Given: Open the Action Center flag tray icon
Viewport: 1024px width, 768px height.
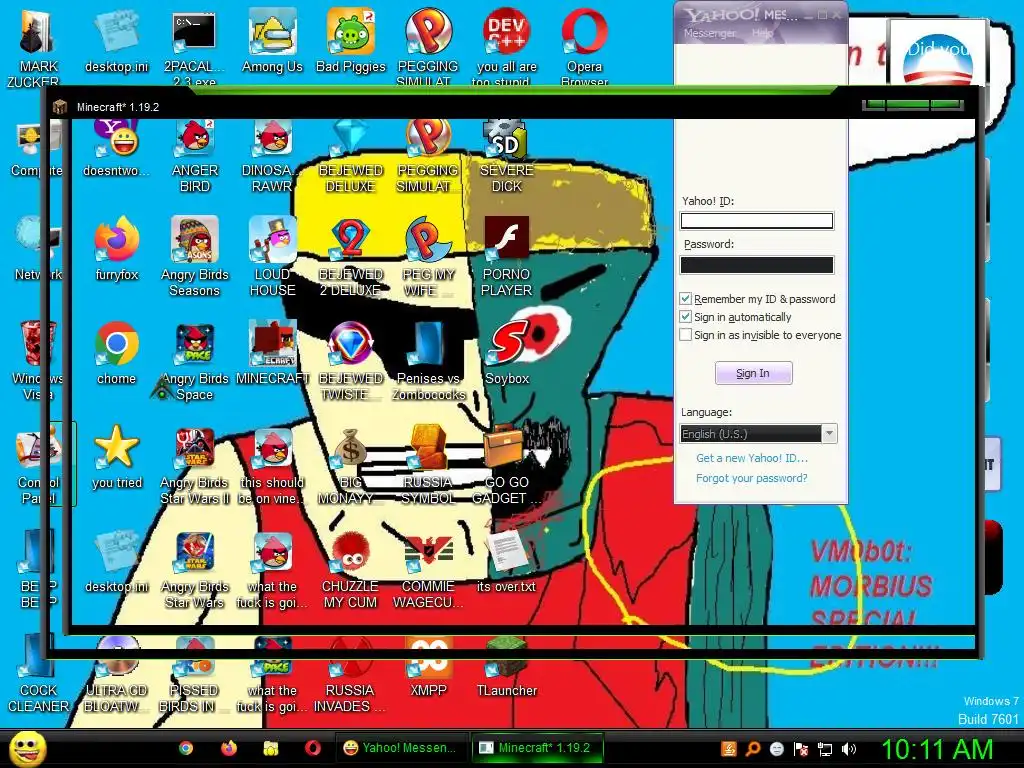Looking at the screenshot, I should point(801,749).
